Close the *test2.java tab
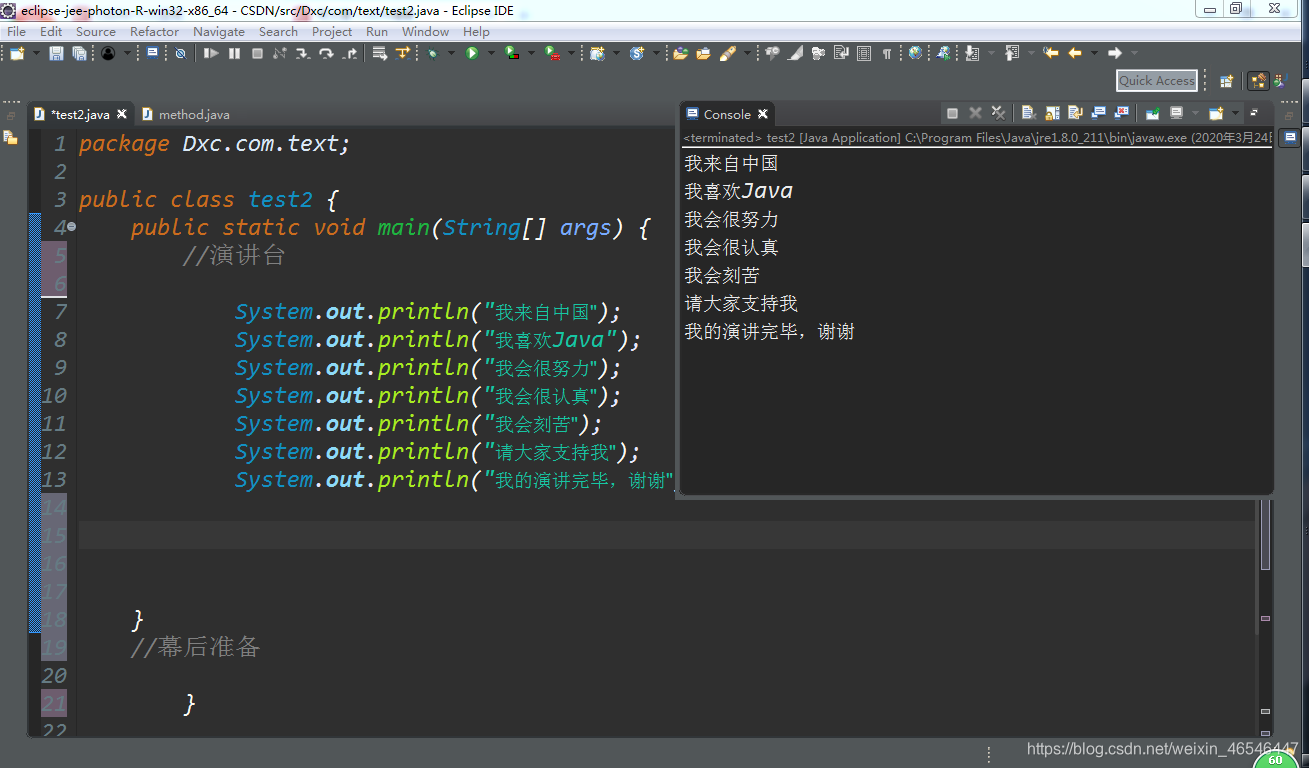The image size is (1309, 768). point(122,114)
